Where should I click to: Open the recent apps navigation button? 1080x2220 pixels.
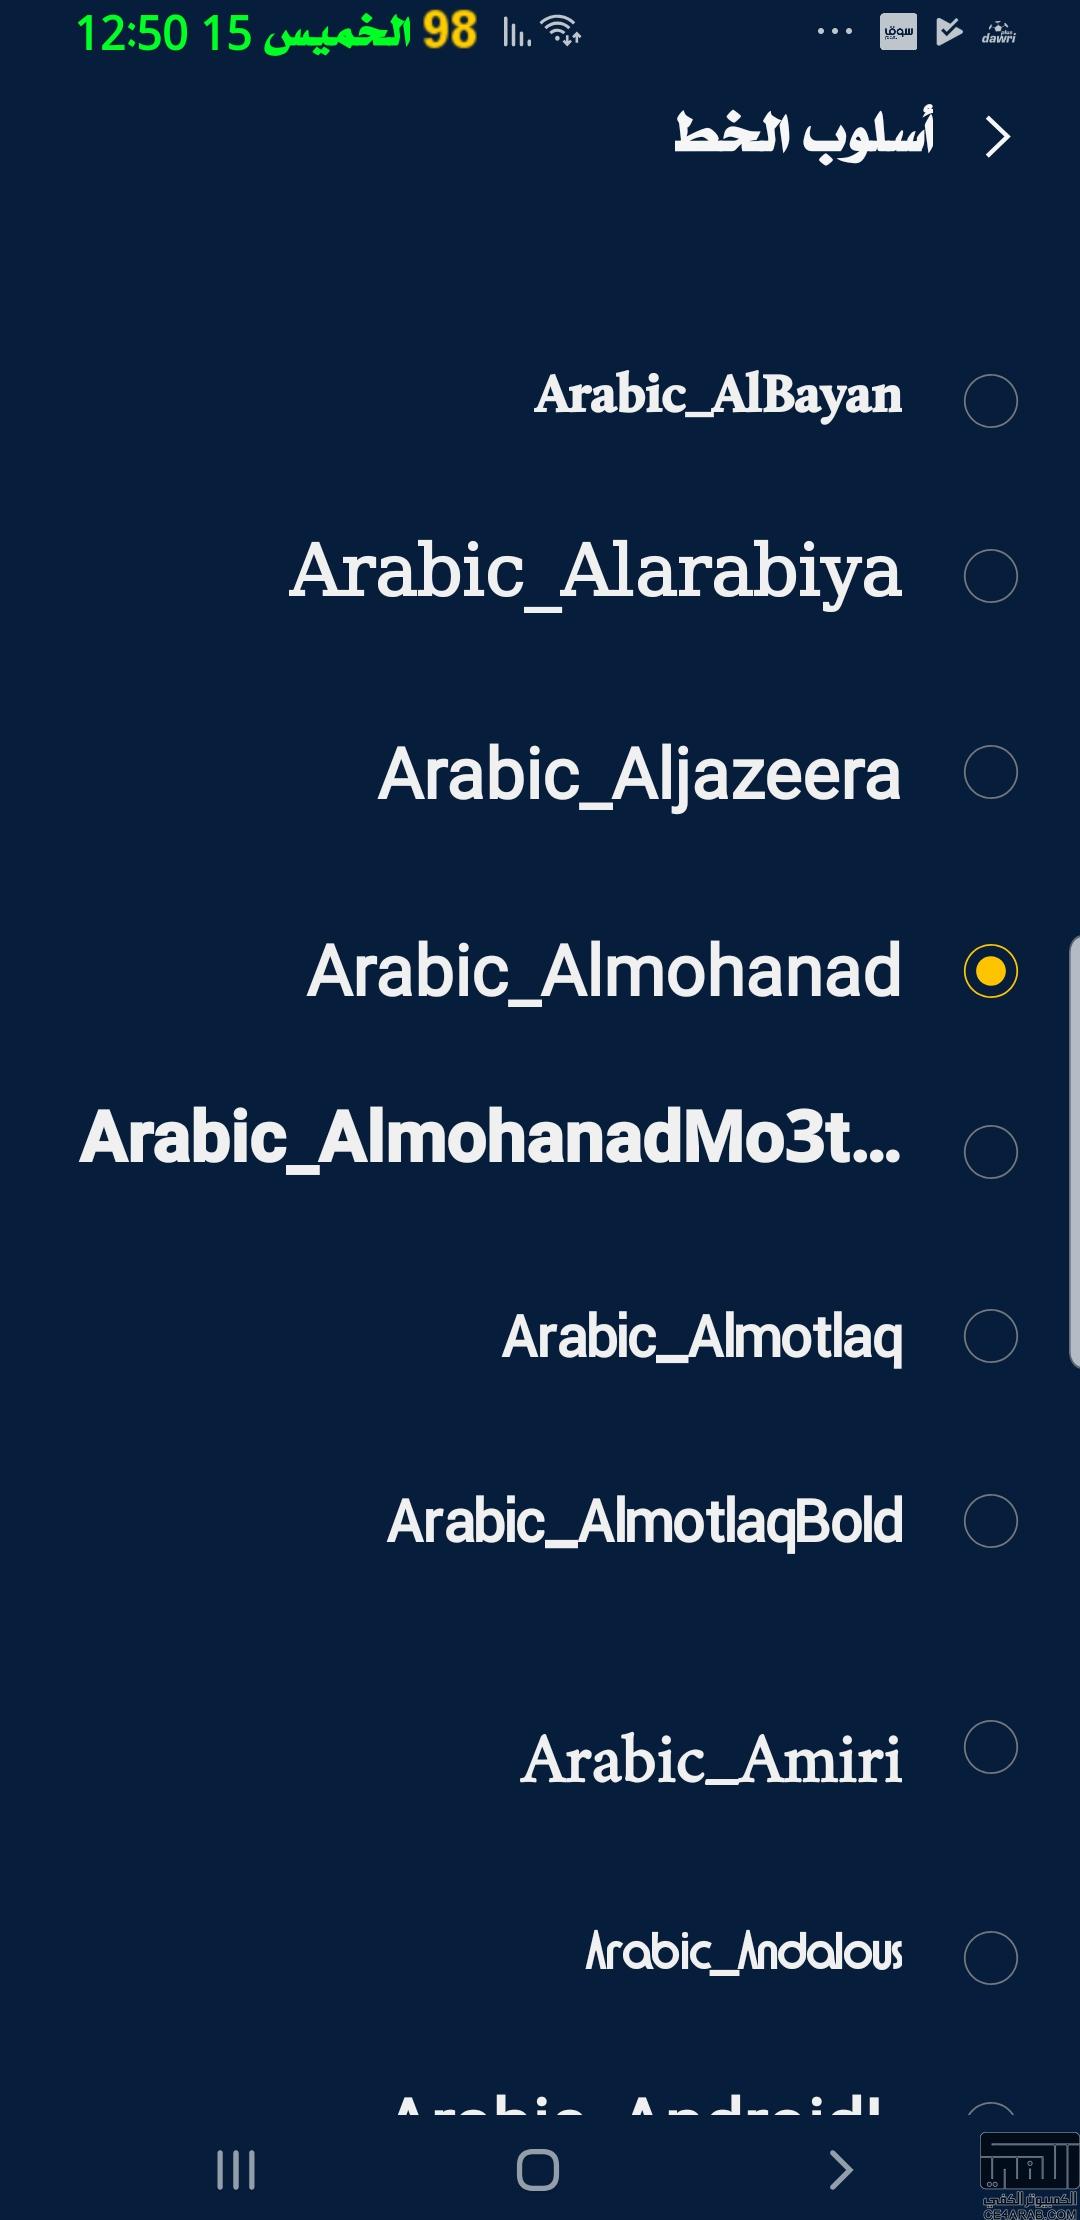click(x=236, y=2169)
